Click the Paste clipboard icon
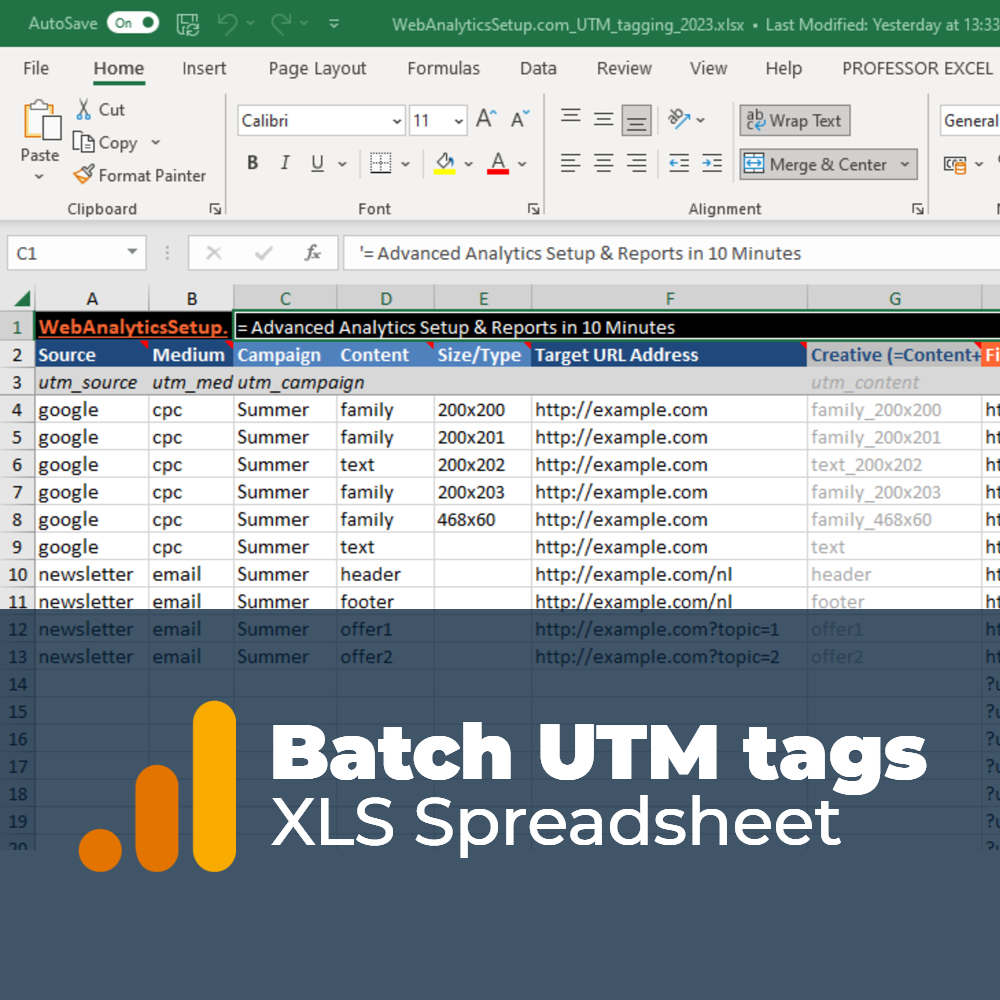Image resolution: width=1000 pixels, height=1000 pixels. 42,120
